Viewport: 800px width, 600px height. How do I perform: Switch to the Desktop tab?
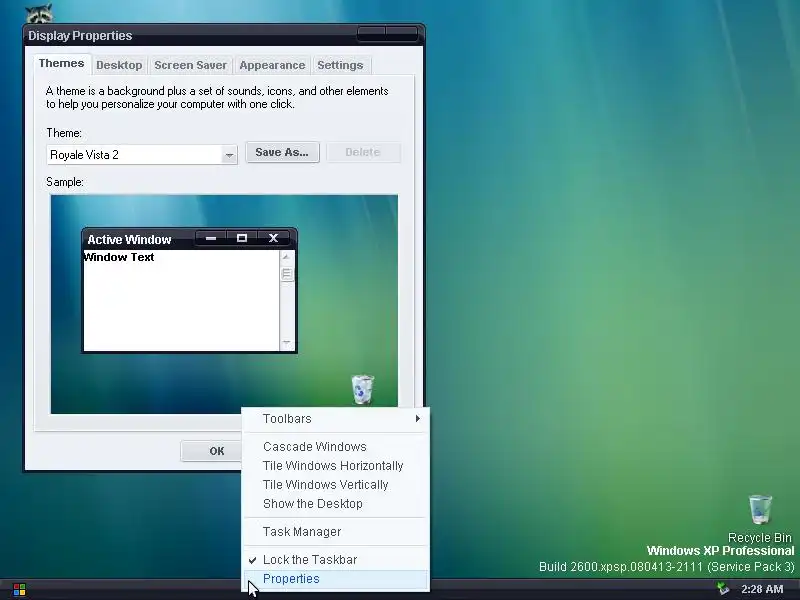pyautogui.click(x=119, y=65)
